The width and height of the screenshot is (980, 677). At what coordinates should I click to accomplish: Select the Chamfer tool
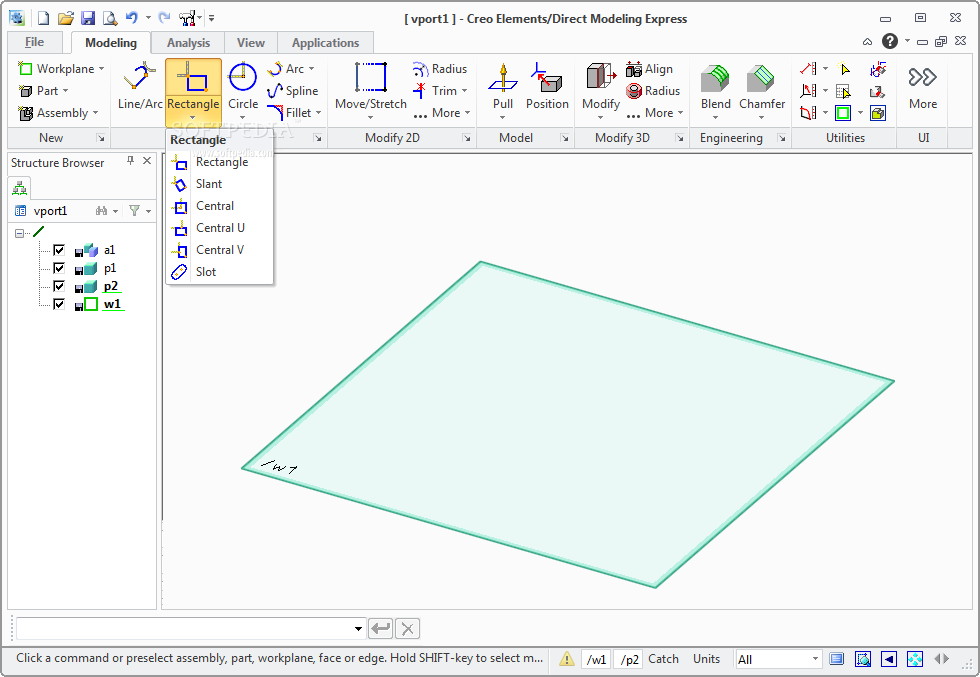coord(762,88)
